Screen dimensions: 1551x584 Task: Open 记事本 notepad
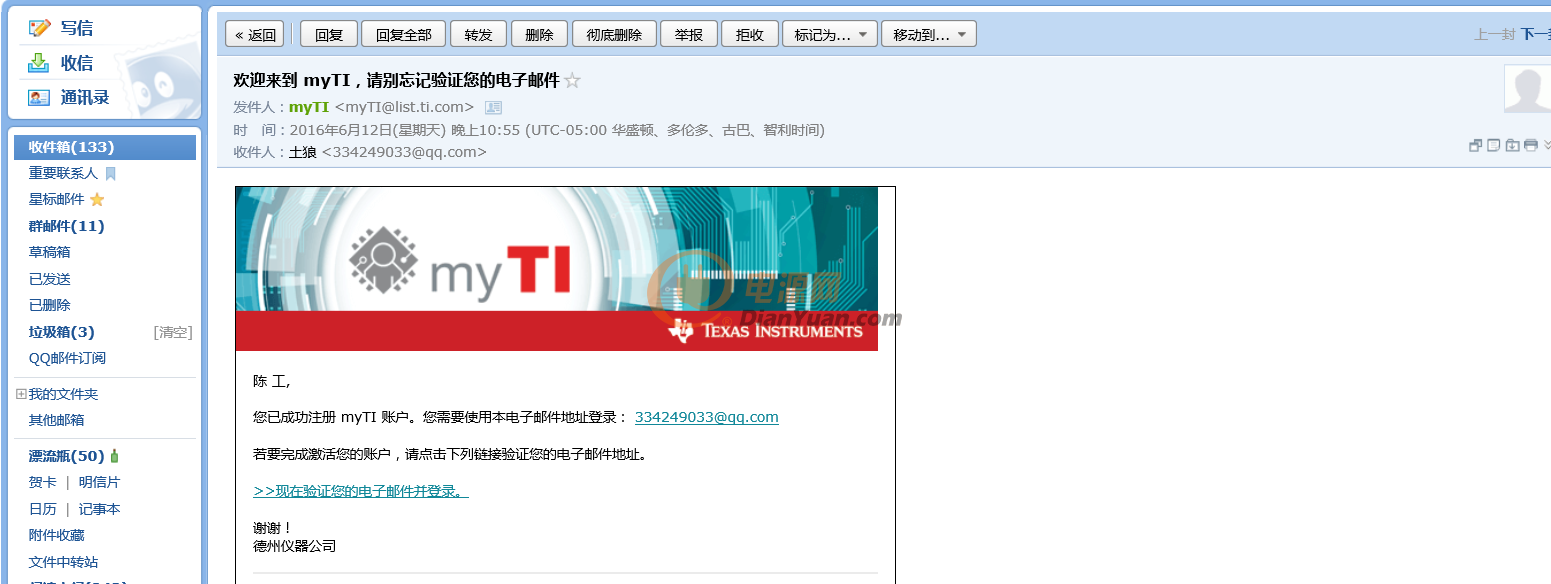click(100, 509)
